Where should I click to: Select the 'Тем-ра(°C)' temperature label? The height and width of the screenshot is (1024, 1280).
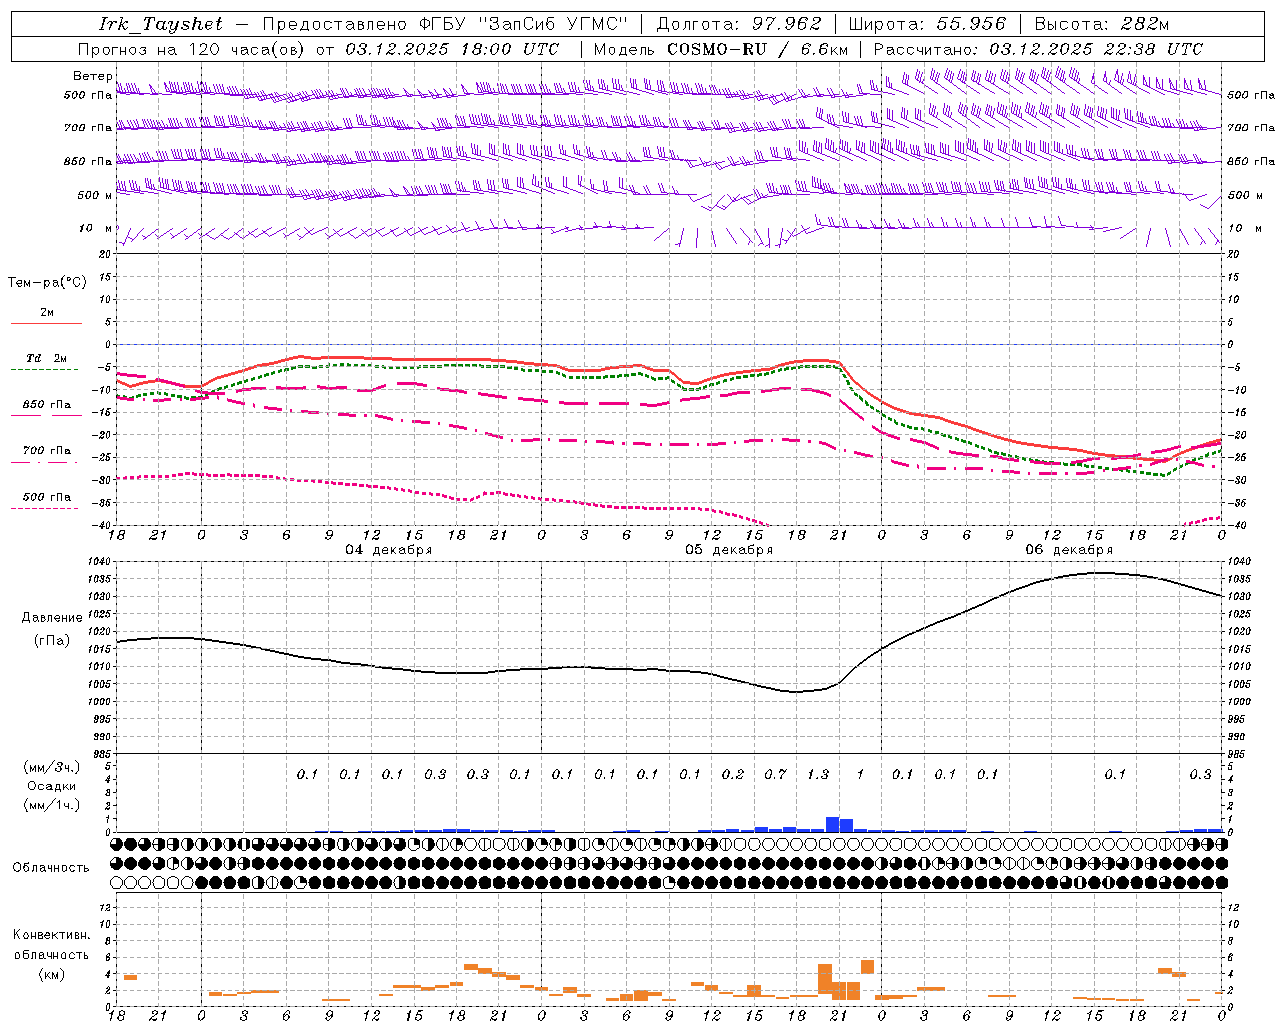tap(47, 283)
